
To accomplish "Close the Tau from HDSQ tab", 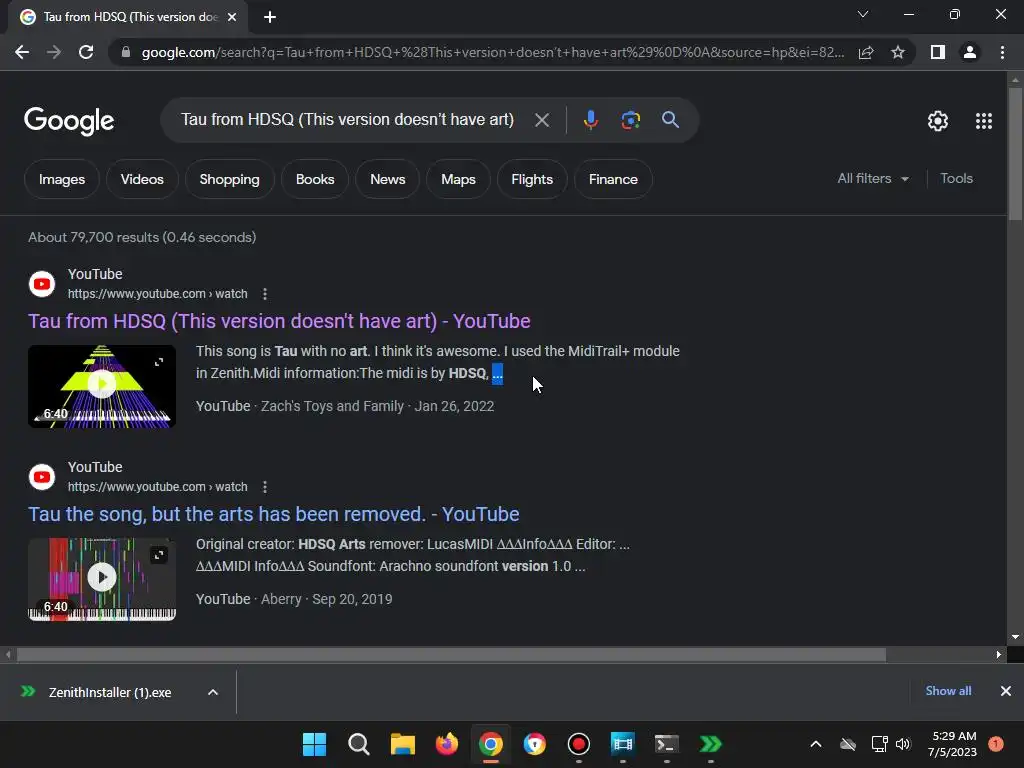I will pyautogui.click(x=232, y=17).
